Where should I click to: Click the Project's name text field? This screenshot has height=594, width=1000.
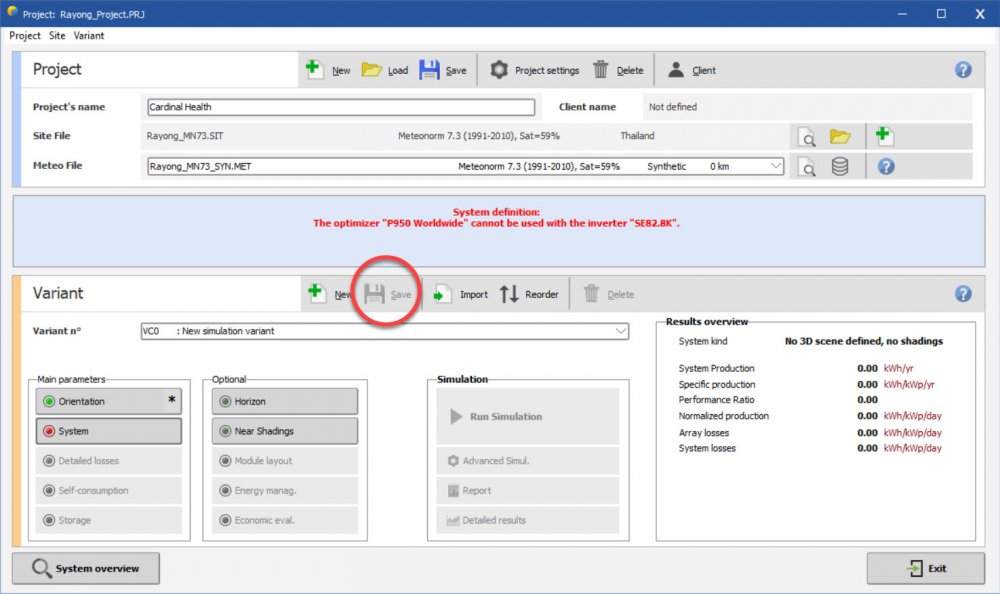(340, 107)
